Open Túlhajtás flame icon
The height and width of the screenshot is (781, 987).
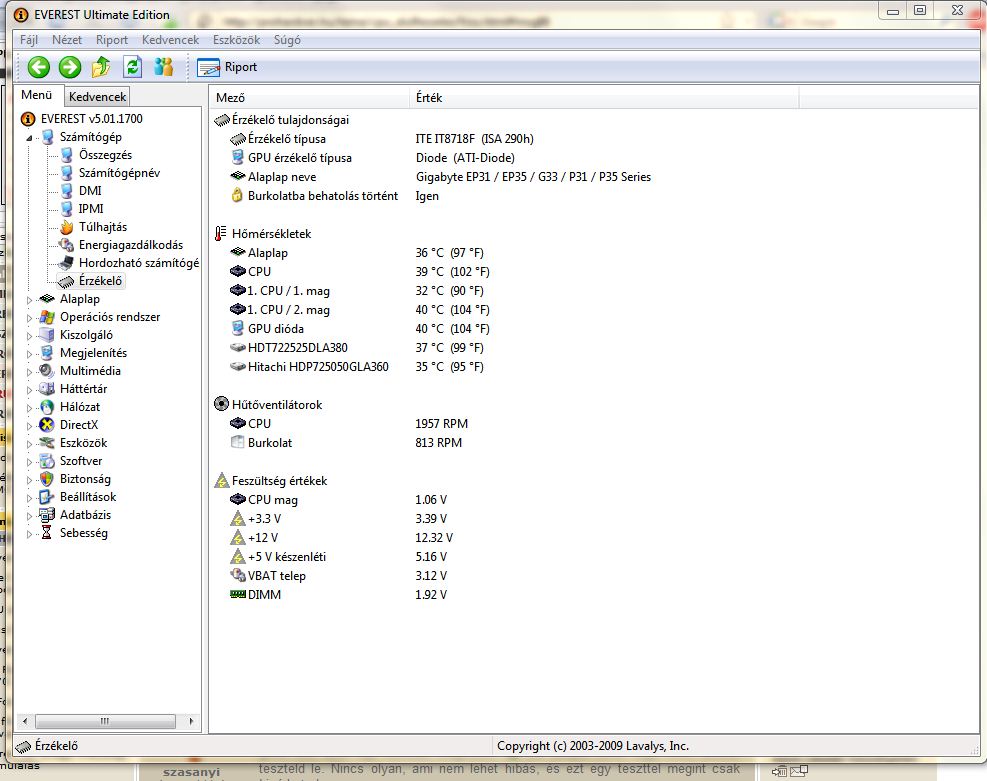click(66, 227)
